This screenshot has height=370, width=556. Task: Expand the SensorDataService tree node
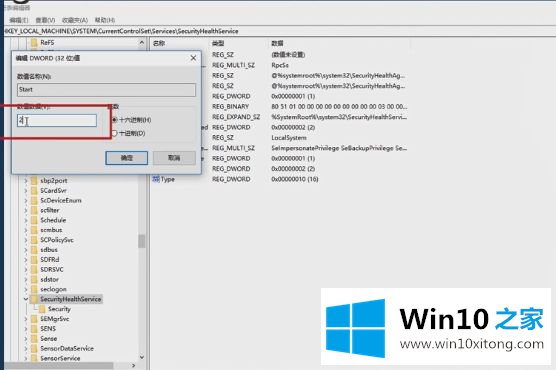pos(26,348)
